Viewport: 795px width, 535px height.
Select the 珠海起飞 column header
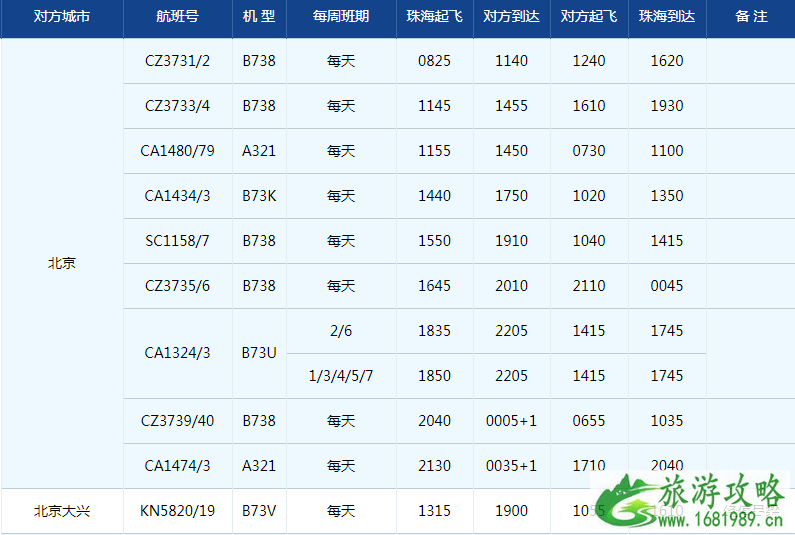pos(435,17)
